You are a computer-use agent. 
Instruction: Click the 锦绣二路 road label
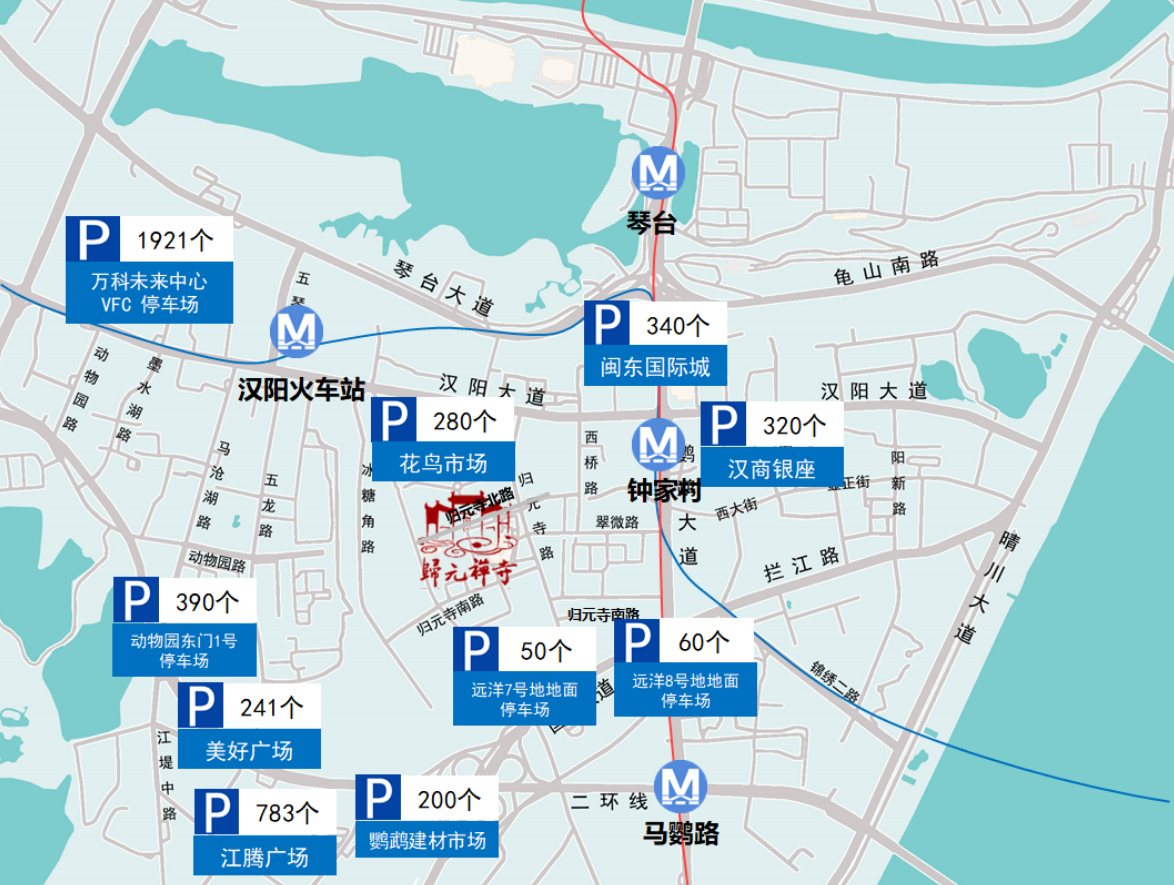click(x=835, y=681)
